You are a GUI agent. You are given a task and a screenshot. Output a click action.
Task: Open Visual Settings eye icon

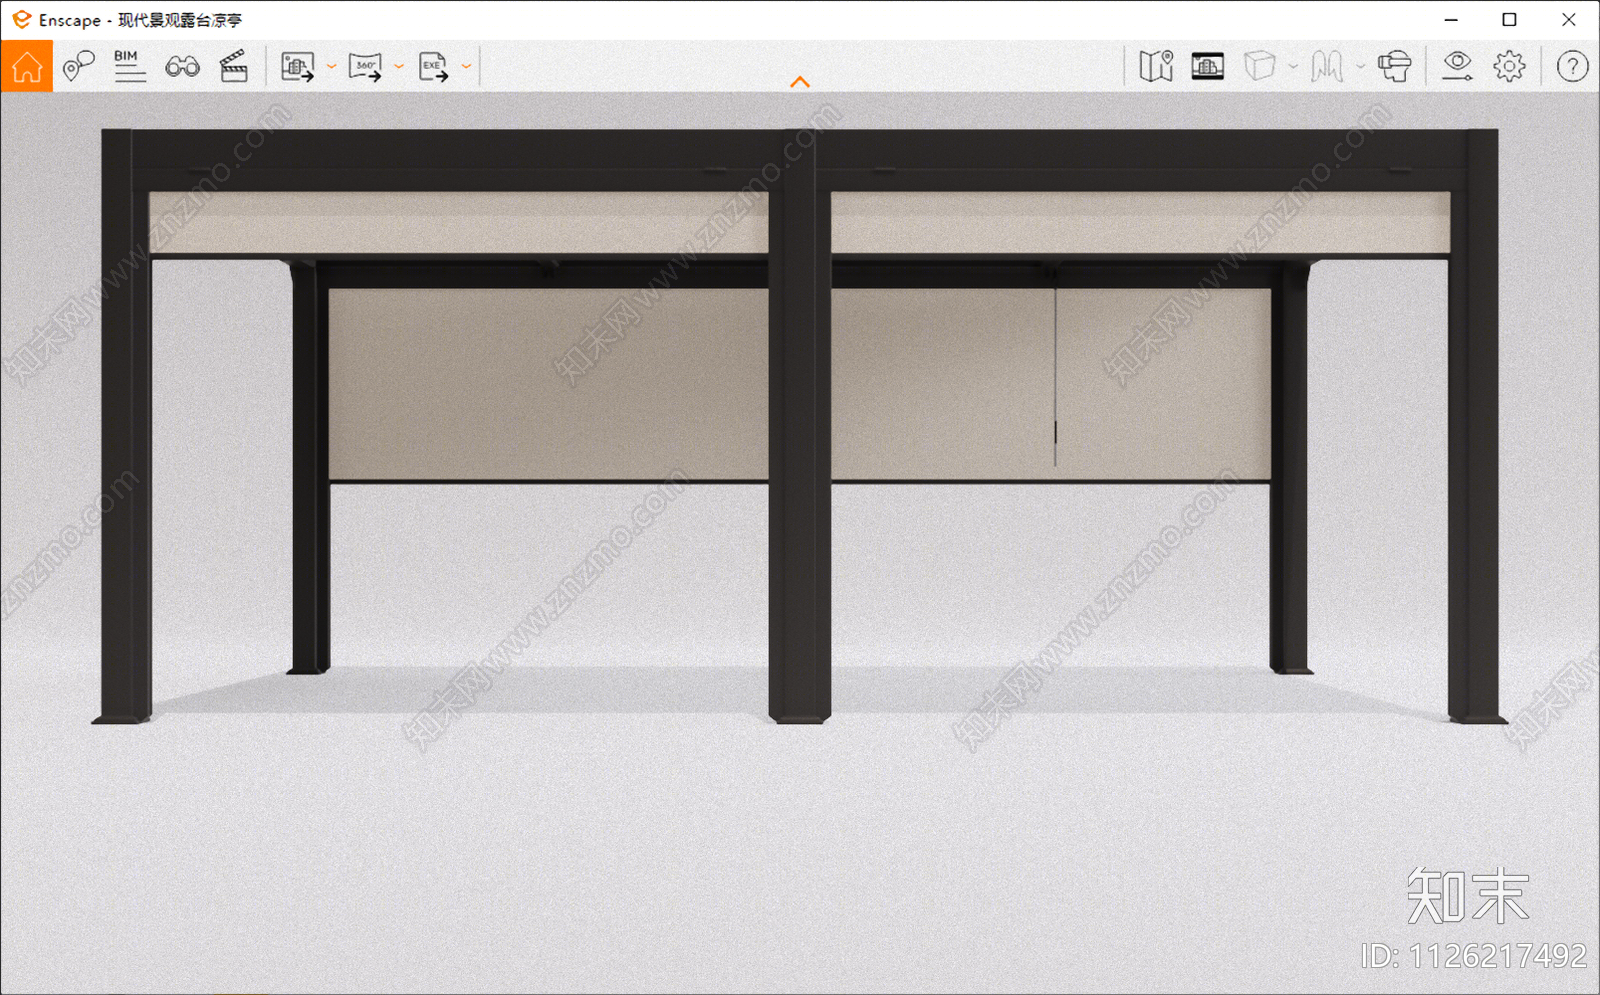(1457, 66)
